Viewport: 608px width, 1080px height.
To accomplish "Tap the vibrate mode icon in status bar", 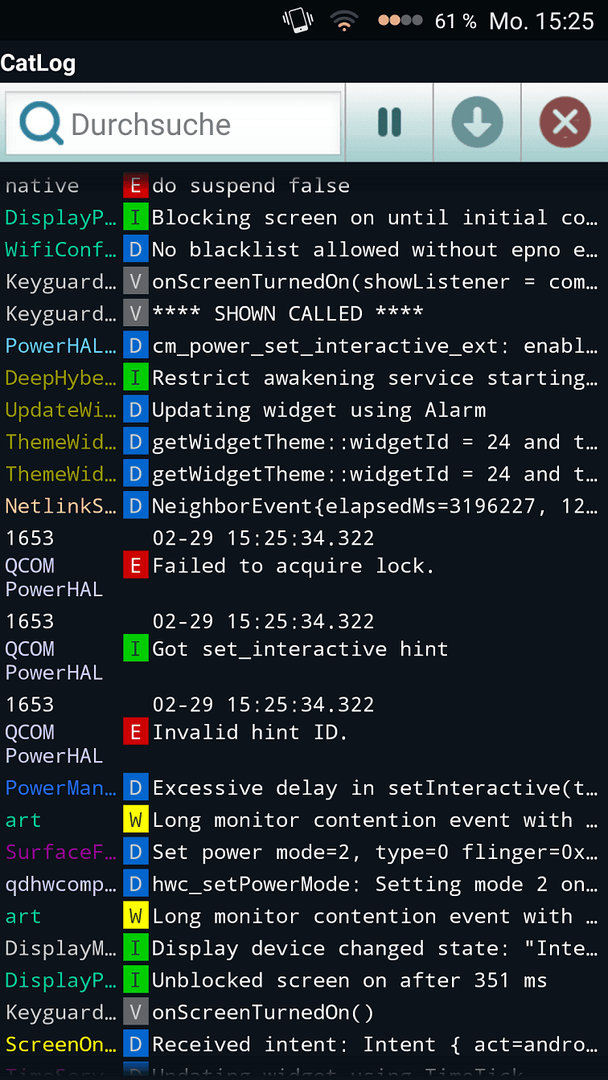I will click(297, 21).
